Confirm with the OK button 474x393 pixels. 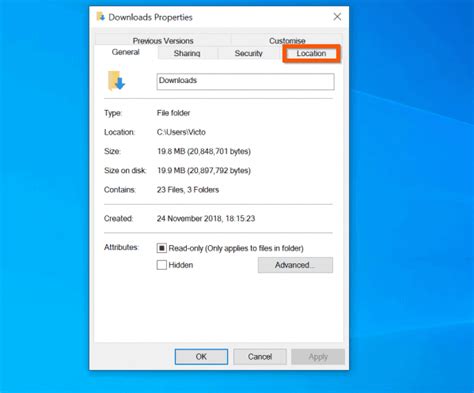coord(201,357)
